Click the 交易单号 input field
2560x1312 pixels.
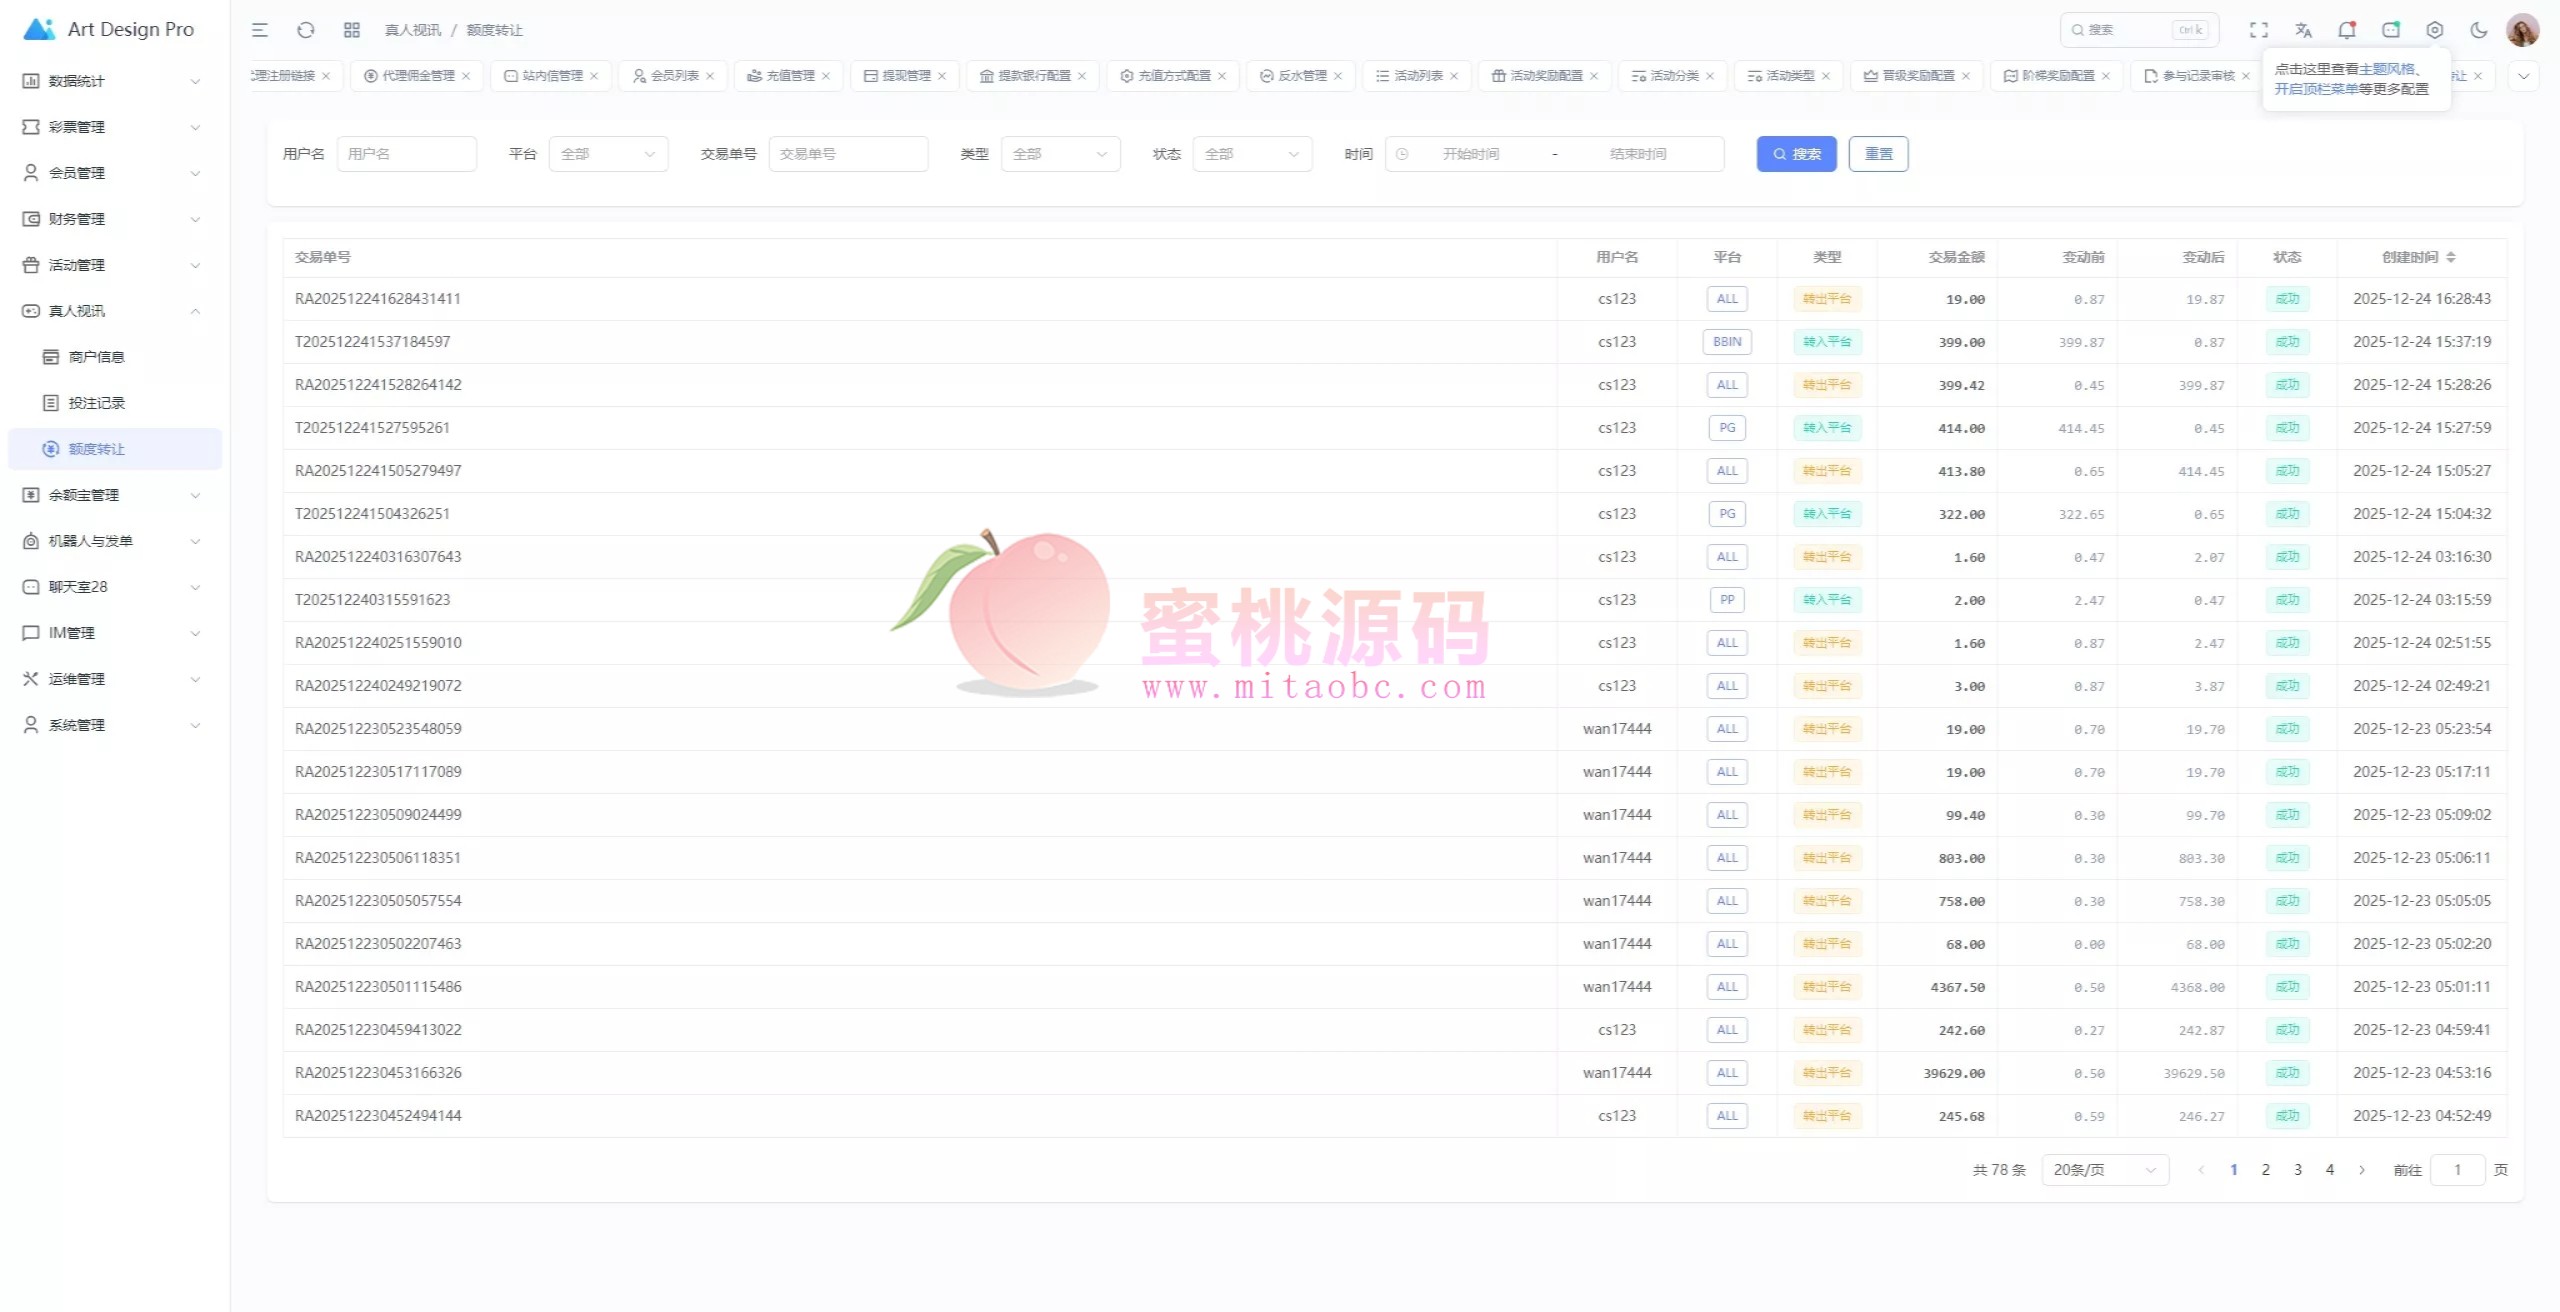(x=848, y=154)
